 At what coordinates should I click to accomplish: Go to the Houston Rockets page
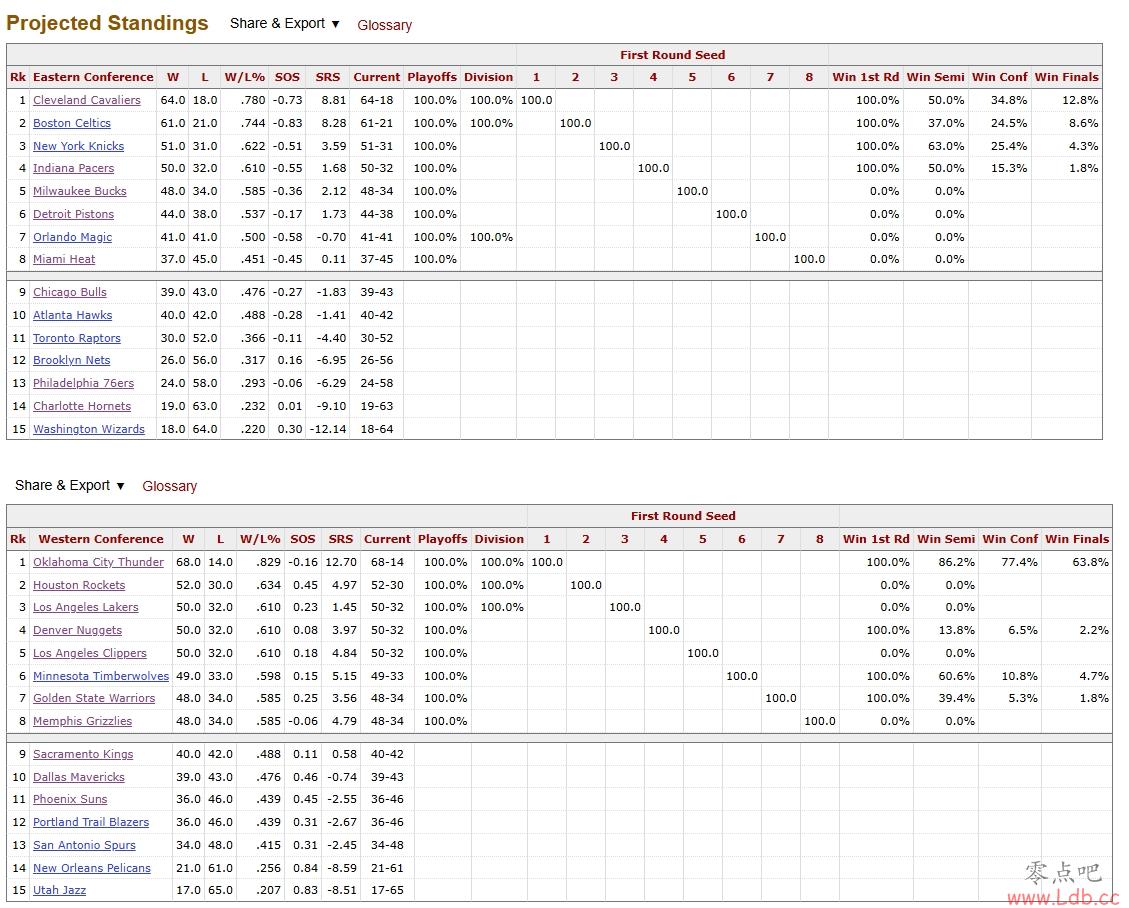click(x=79, y=585)
